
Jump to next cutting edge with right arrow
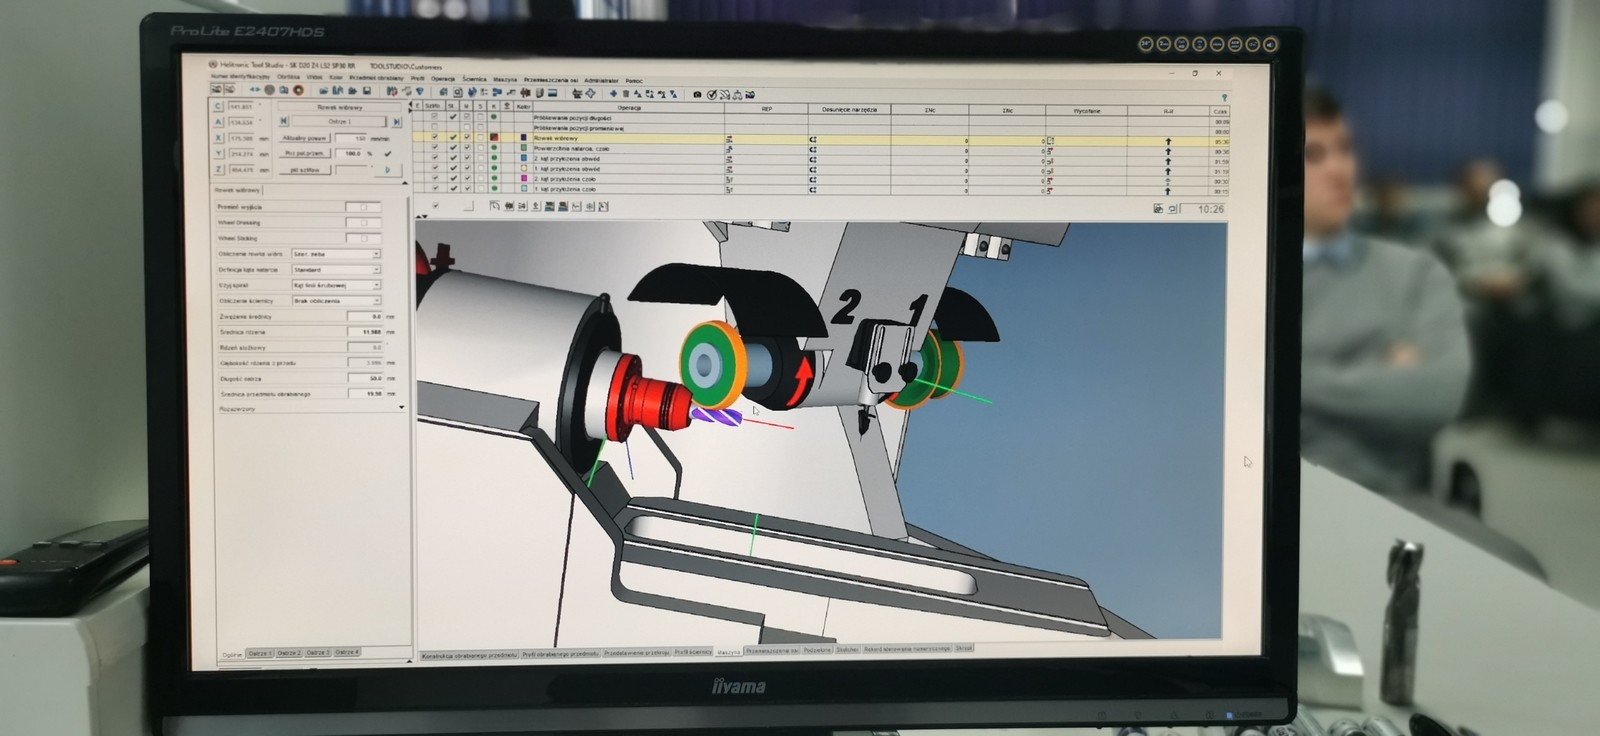click(396, 122)
